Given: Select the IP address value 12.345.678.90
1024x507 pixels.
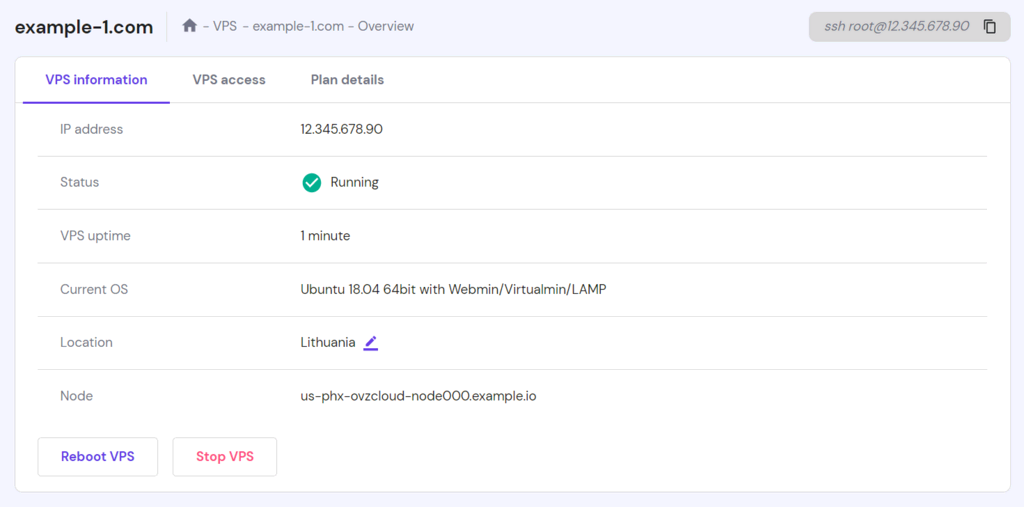Looking at the screenshot, I should pyautogui.click(x=342, y=129).
